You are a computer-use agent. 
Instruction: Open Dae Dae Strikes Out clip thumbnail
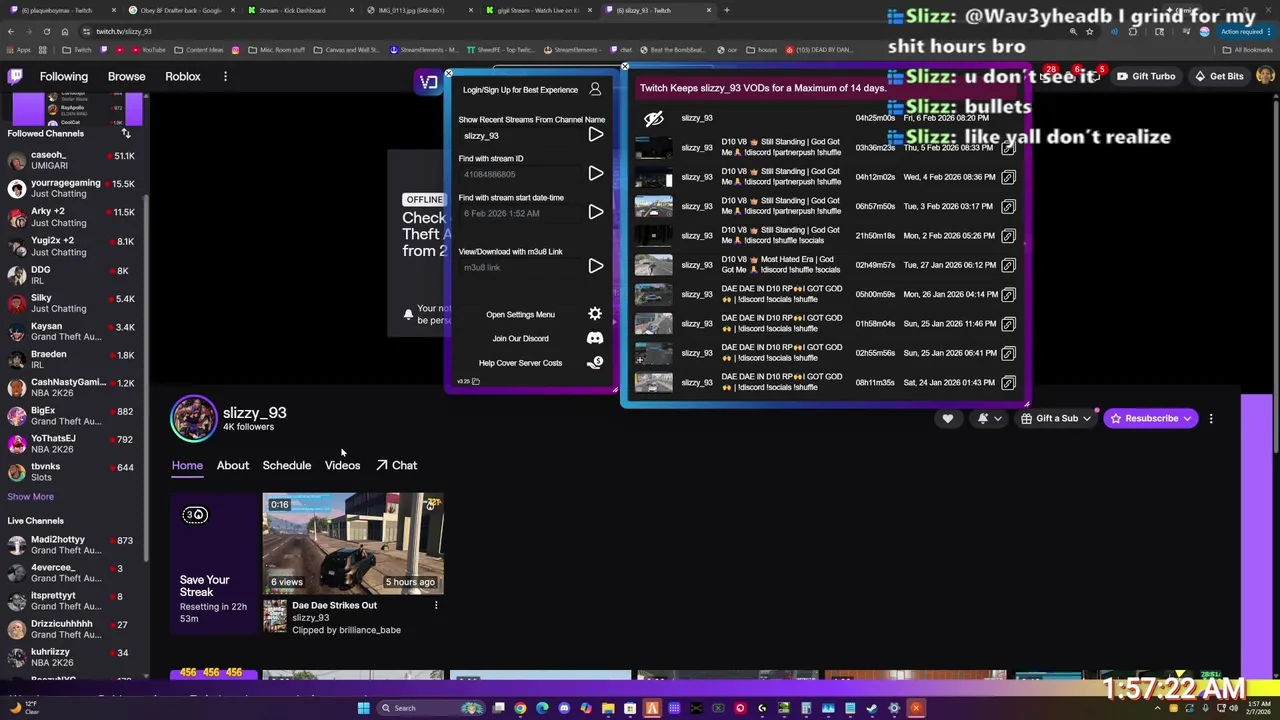tap(353, 543)
